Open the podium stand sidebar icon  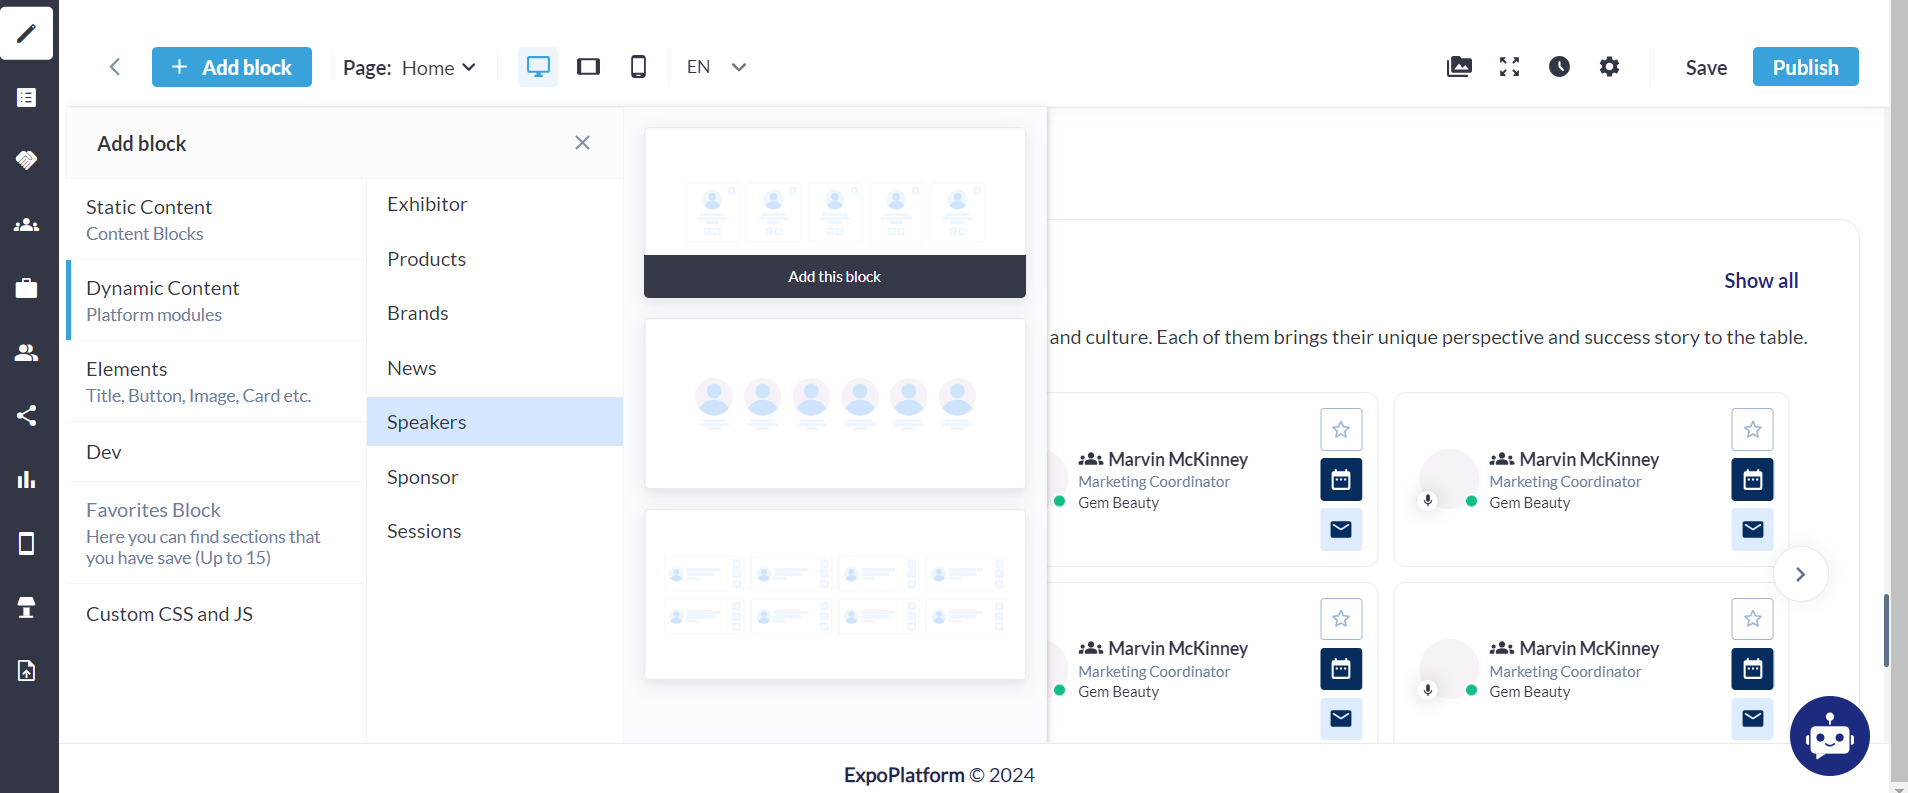point(27,607)
